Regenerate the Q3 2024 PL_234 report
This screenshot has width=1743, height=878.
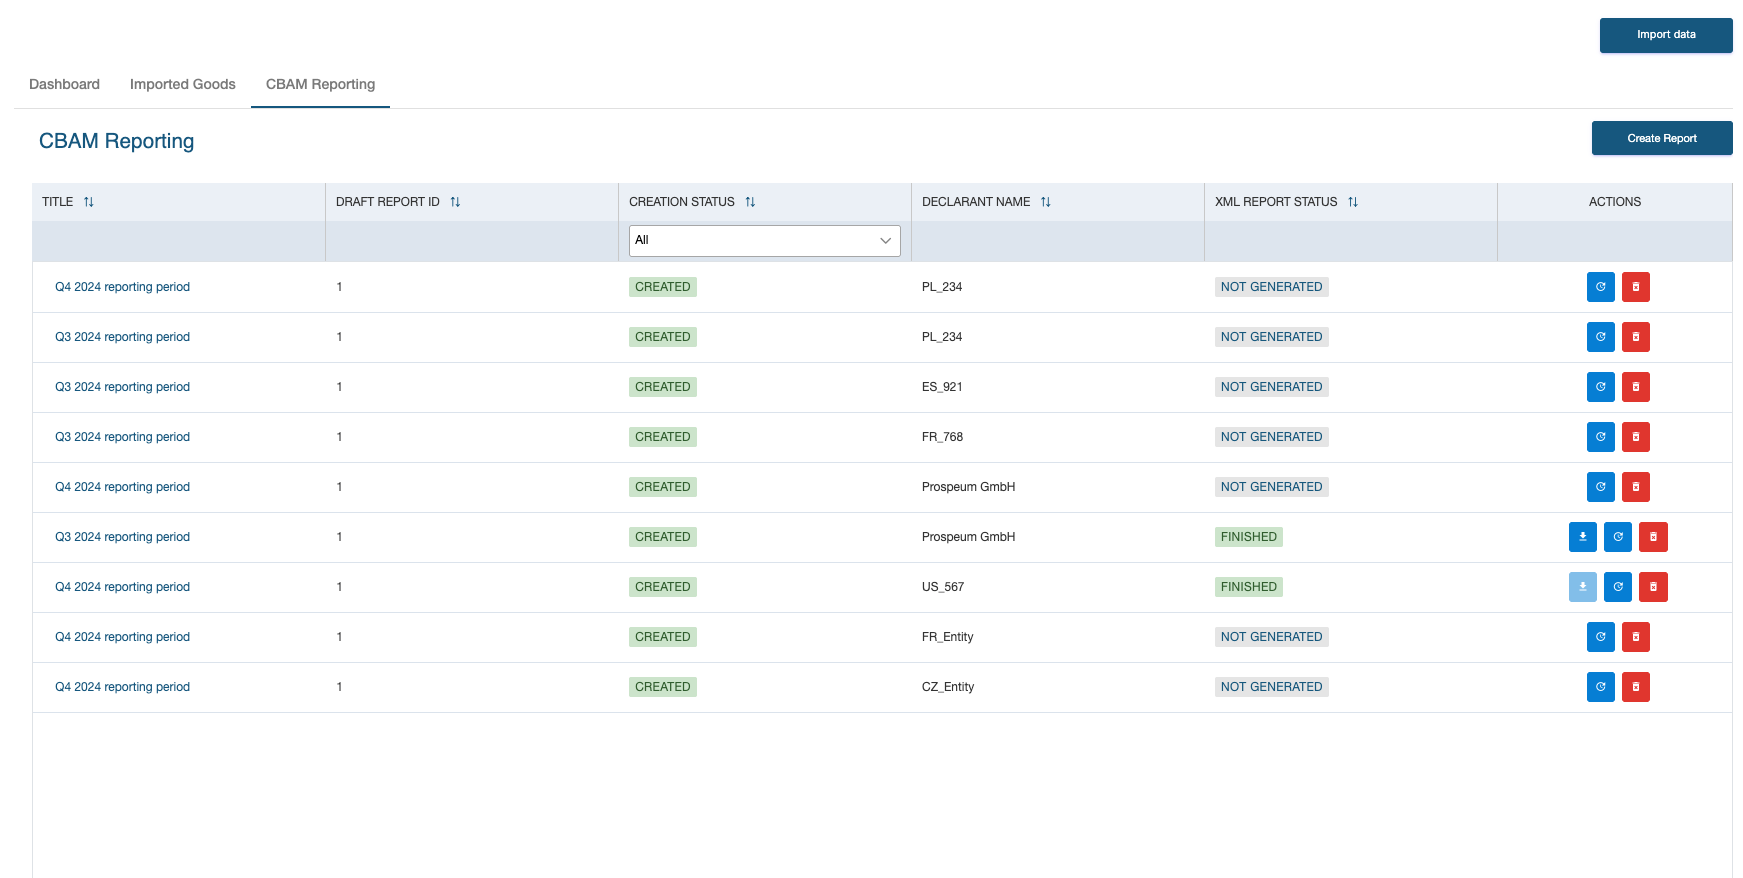click(1600, 337)
